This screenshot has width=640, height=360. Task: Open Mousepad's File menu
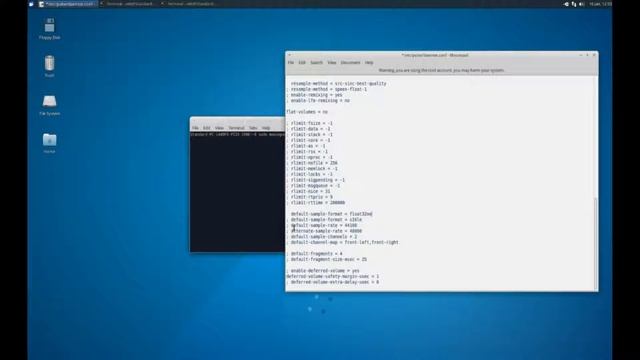pos(291,63)
